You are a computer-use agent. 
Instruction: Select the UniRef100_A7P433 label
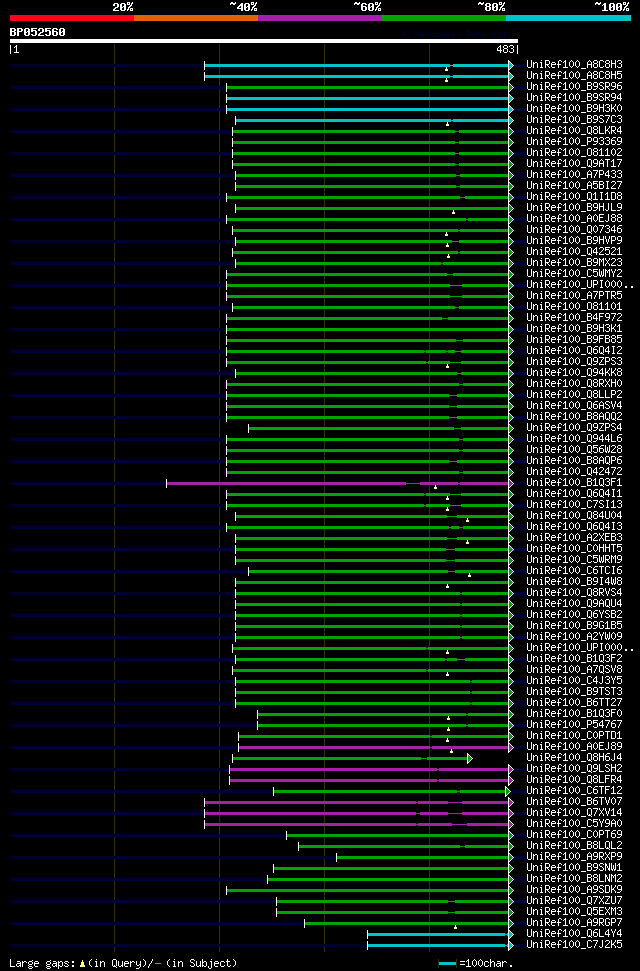point(574,175)
